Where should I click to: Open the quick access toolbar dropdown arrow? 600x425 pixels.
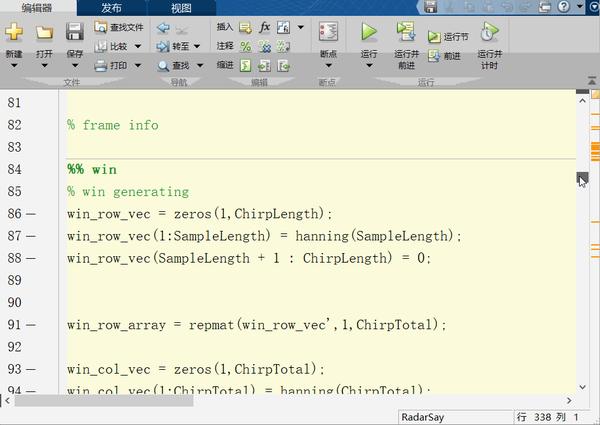pos(580,6)
